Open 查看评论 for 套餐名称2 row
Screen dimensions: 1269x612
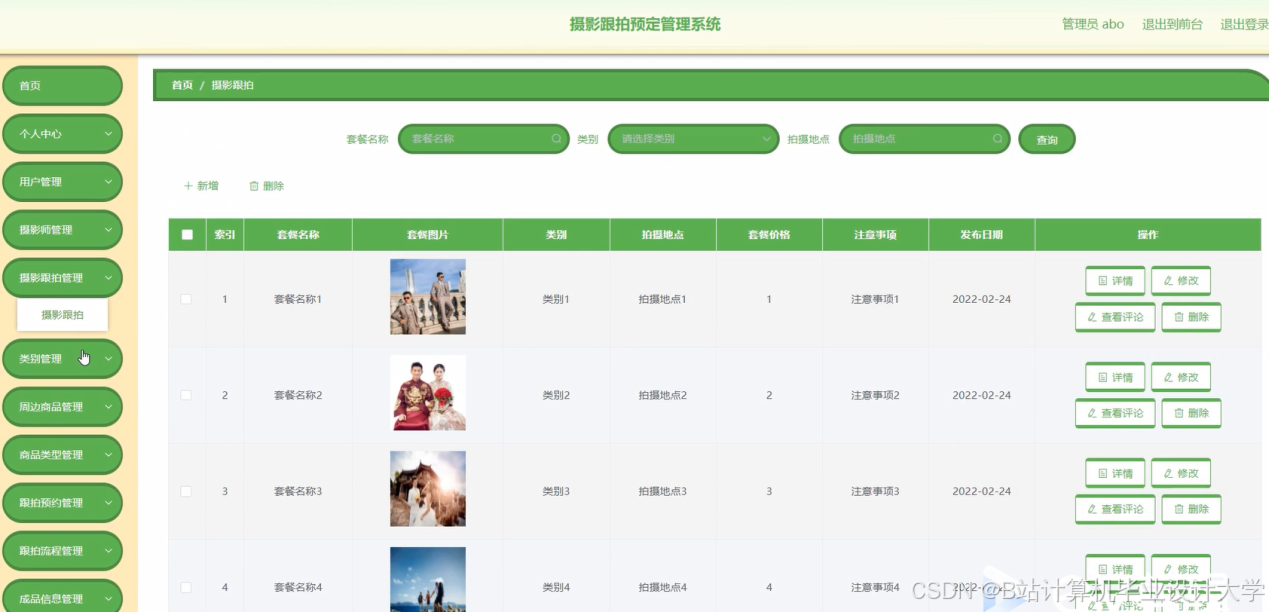click(1115, 413)
